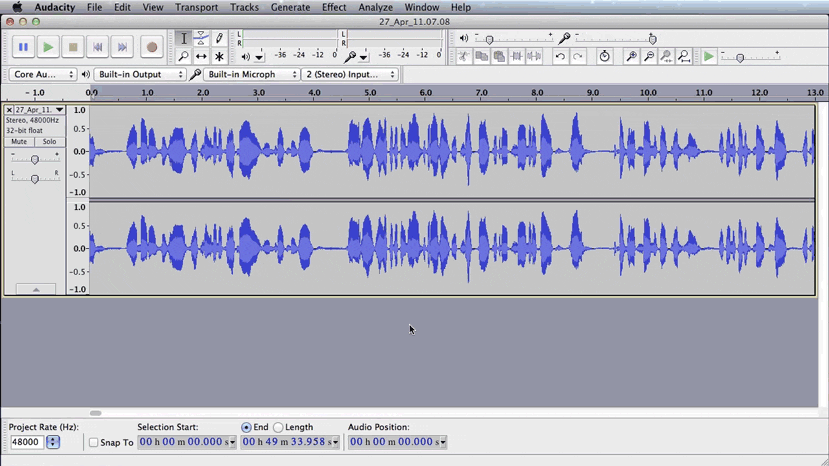Viewport: 829px width, 466px height.
Task: Open the Effect menu
Action: point(334,7)
